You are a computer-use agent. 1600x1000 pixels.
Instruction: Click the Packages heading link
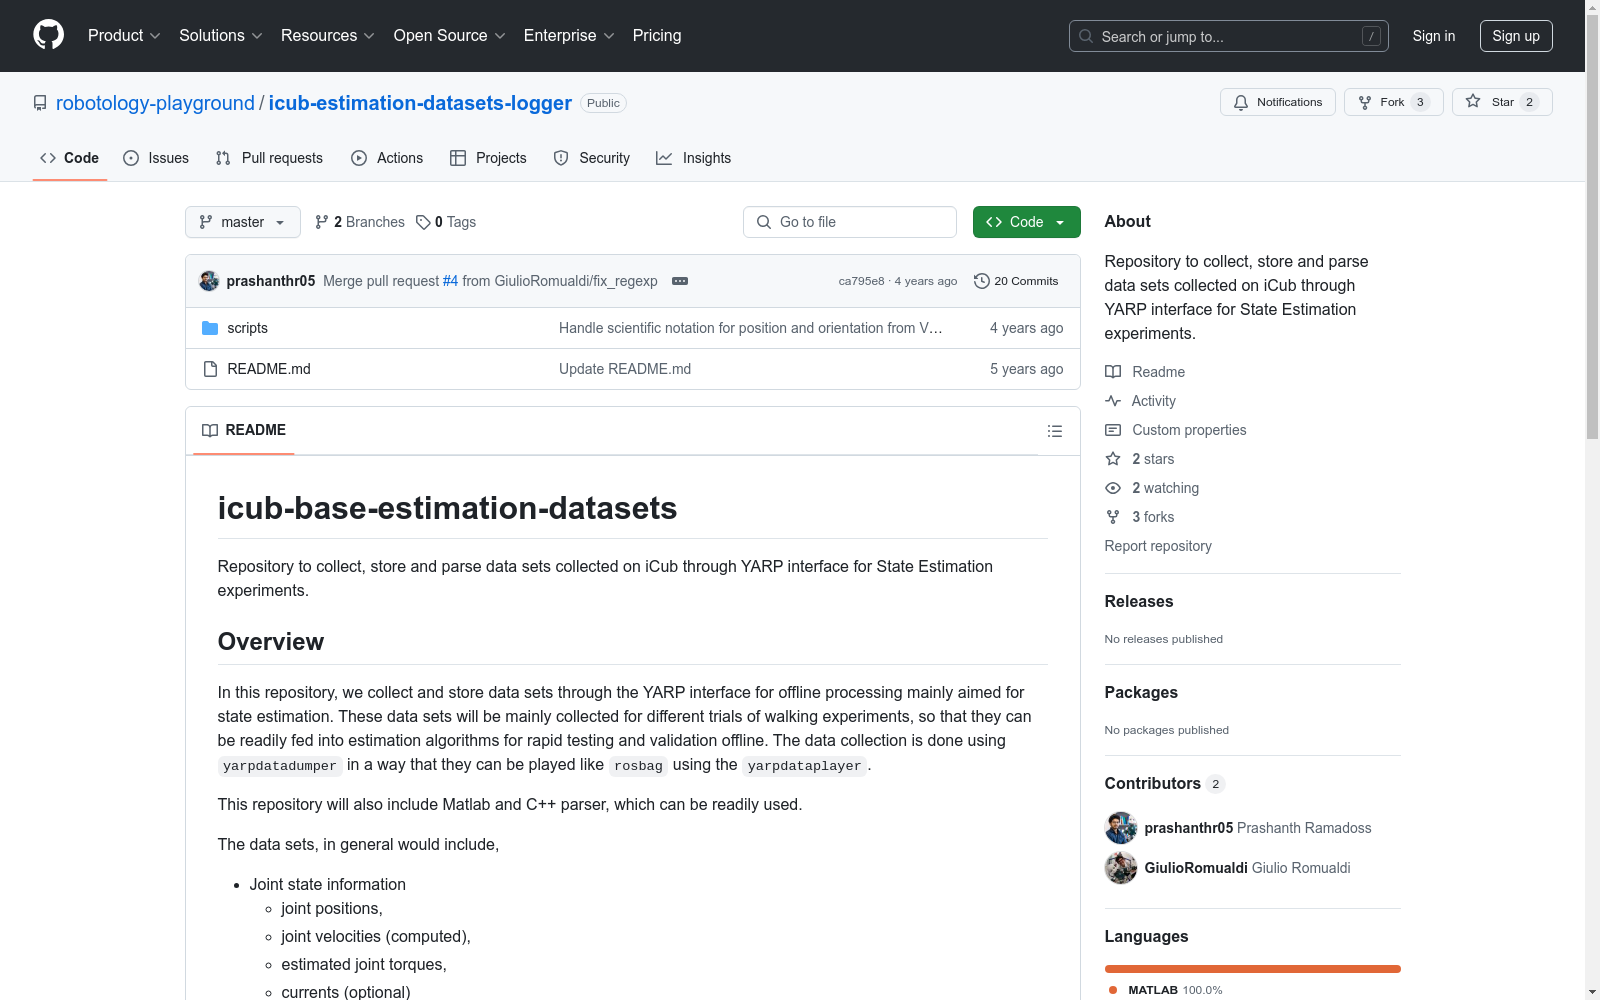point(1141,692)
